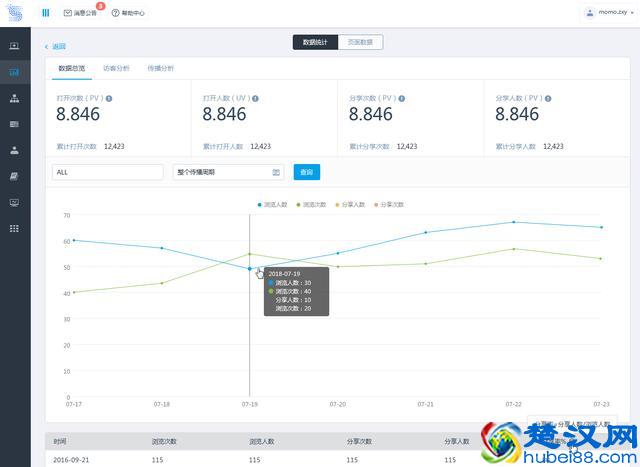Click the organization hierarchy icon in sidebar

pyautogui.click(x=14, y=98)
